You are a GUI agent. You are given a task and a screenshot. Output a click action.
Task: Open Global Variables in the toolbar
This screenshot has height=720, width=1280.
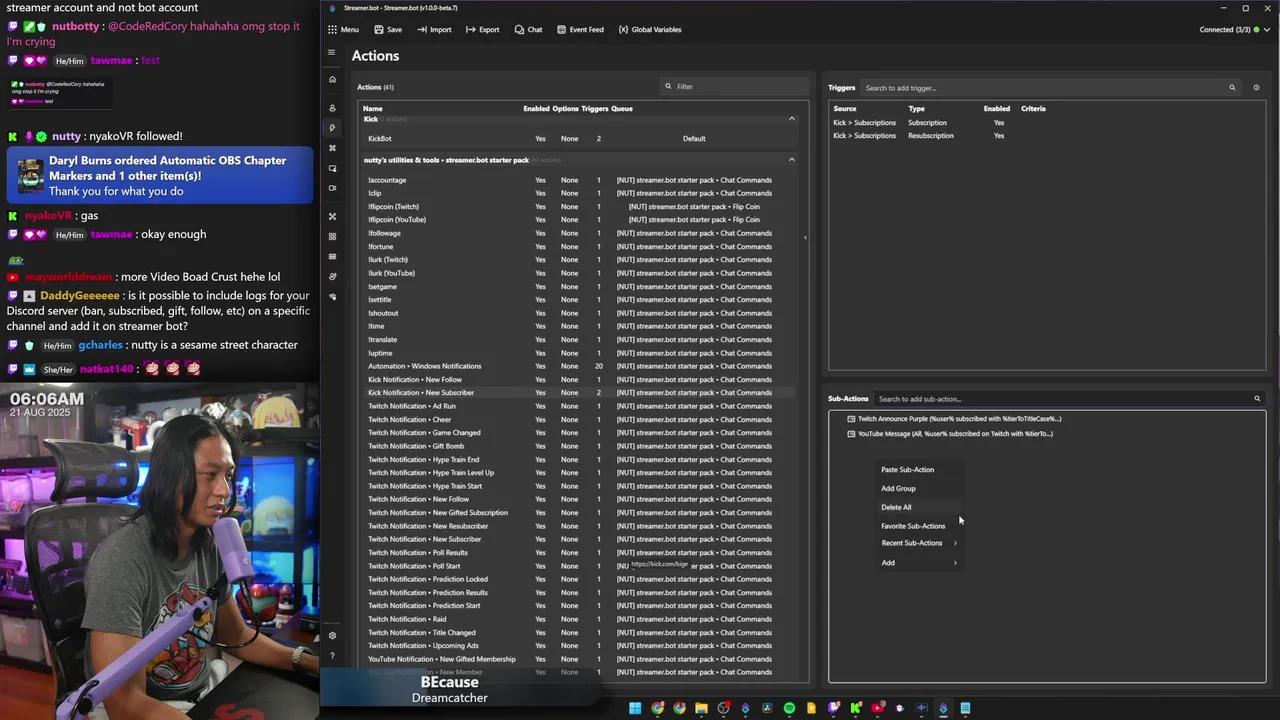click(x=650, y=29)
